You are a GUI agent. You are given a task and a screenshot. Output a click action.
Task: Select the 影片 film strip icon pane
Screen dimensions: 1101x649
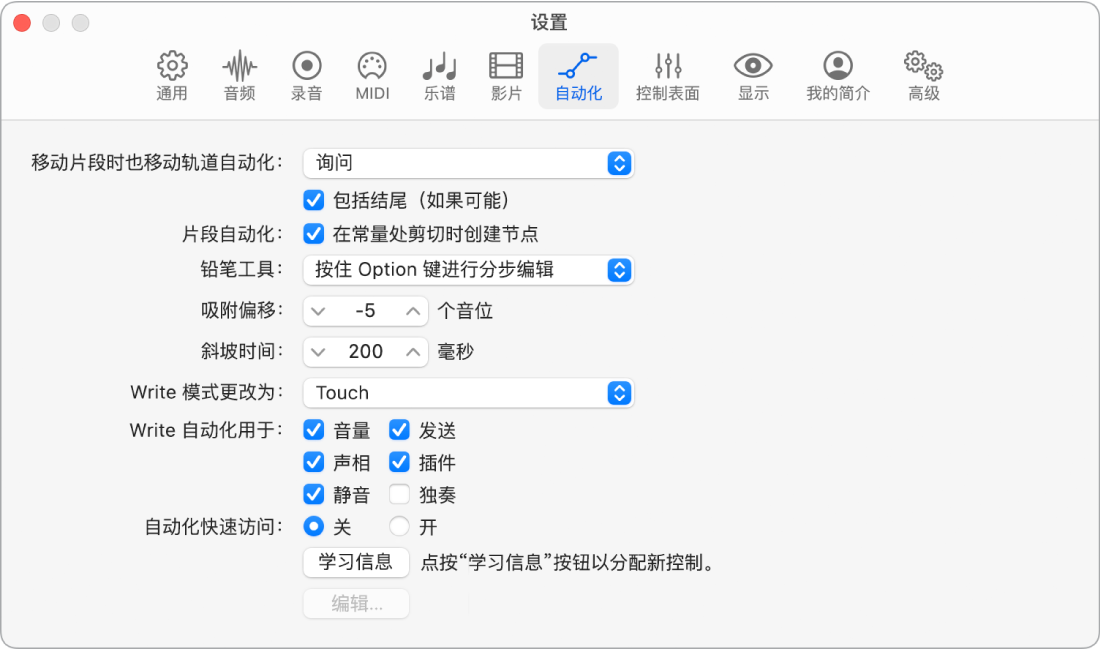(x=506, y=65)
